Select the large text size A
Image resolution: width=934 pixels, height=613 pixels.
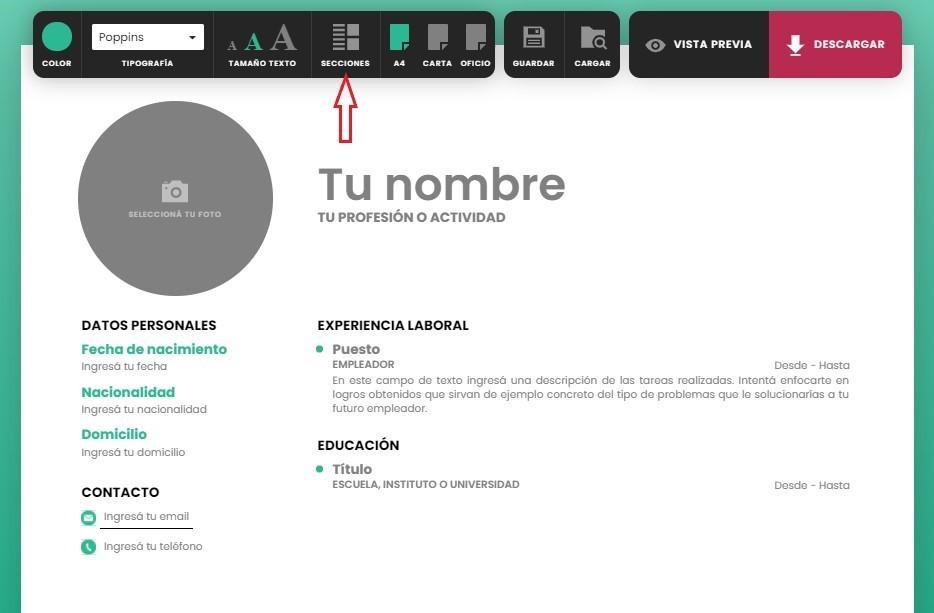[x=283, y=38]
